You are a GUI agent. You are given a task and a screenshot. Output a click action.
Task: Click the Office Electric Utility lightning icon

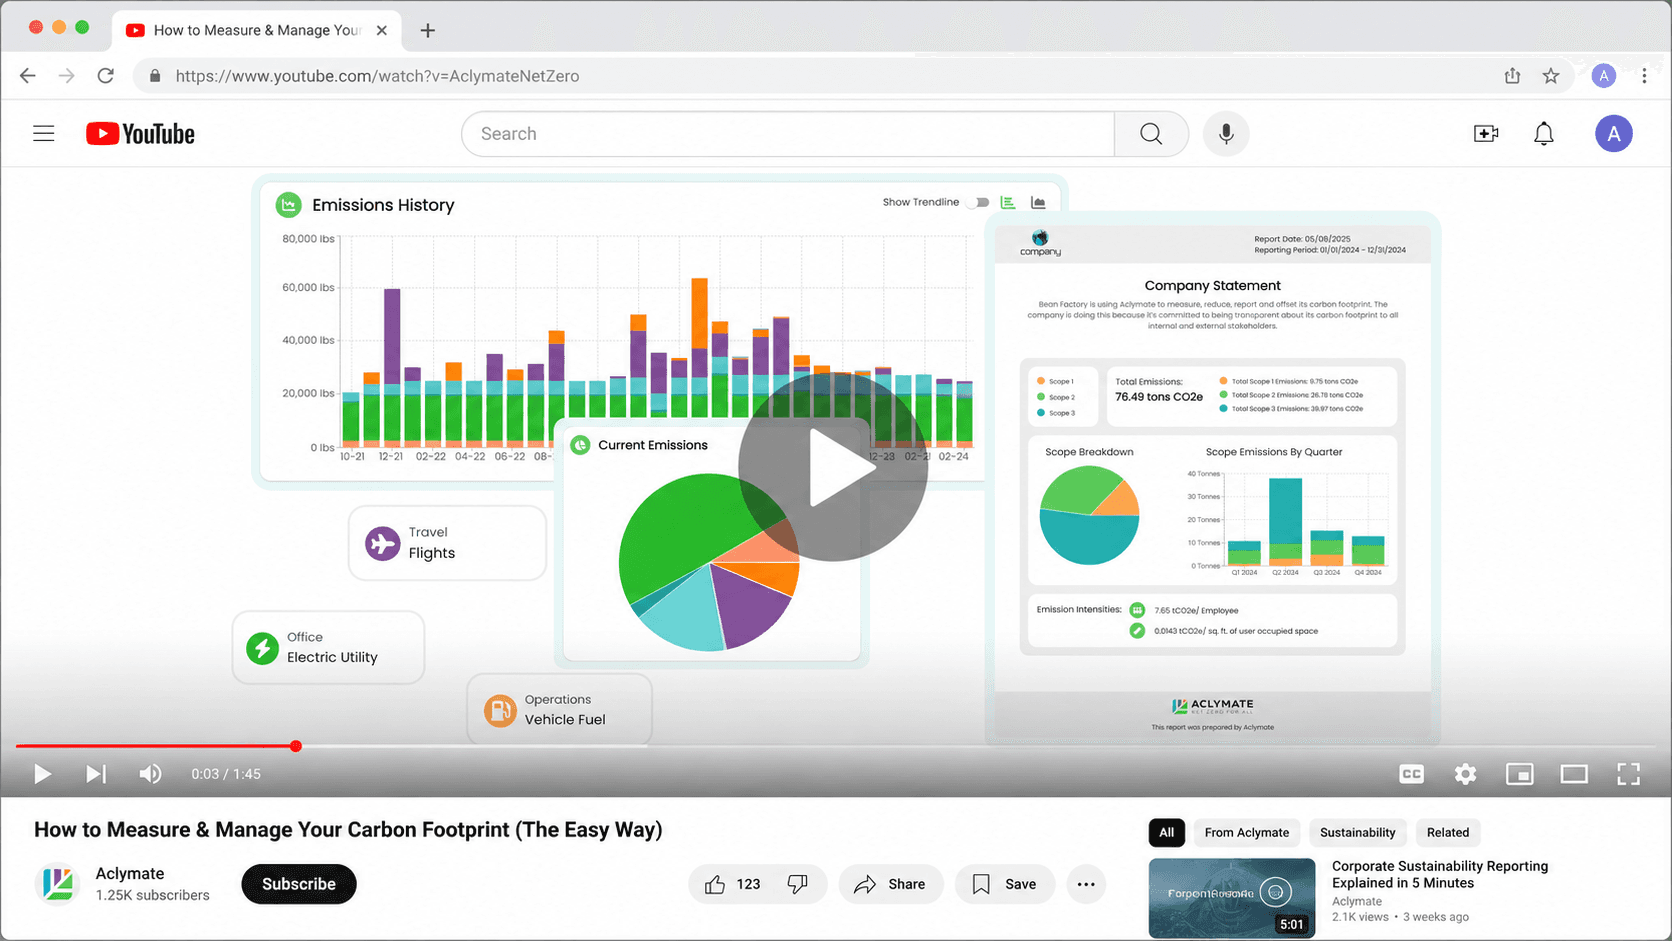click(x=262, y=648)
